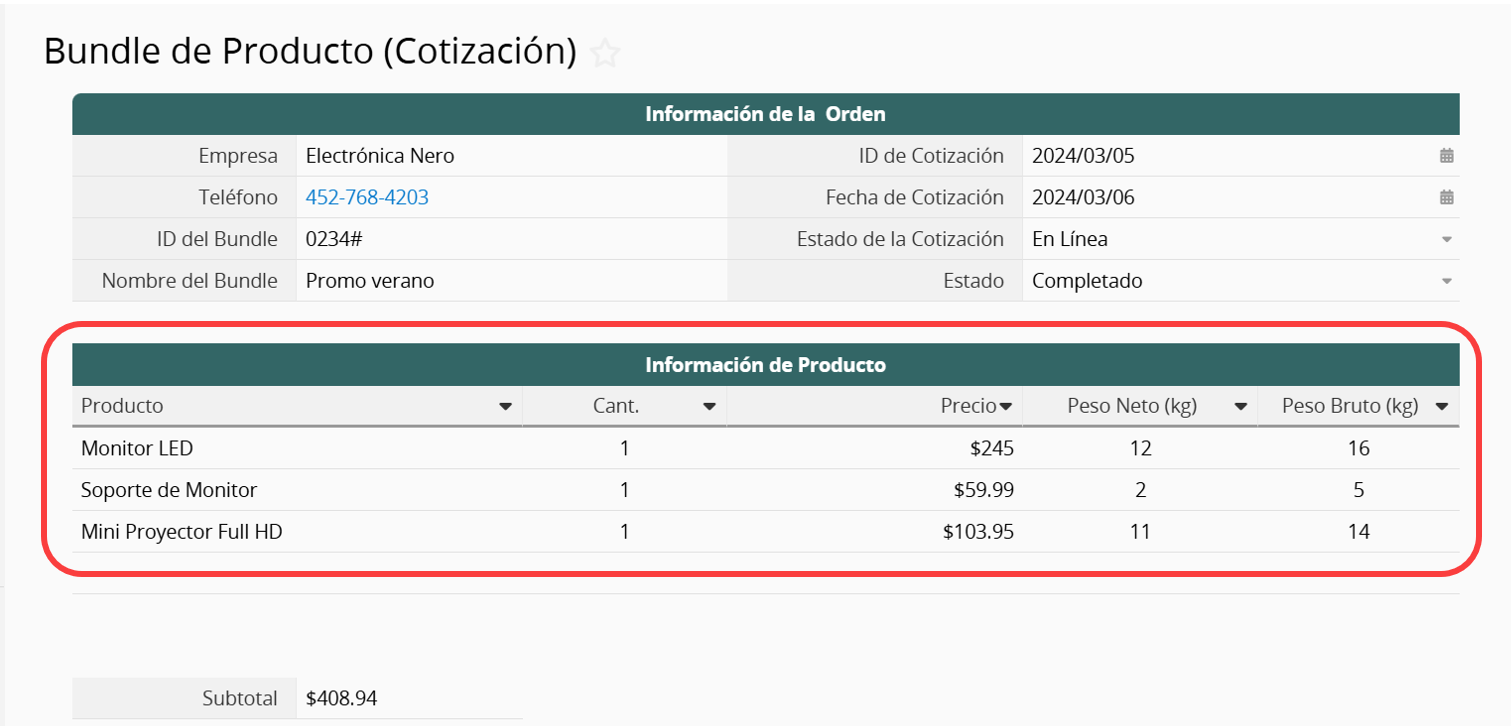Open Peso Bruto (kg) column filter arrow
The height and width of the screenshot is (726, 1511).
(x=1441, y=407)
